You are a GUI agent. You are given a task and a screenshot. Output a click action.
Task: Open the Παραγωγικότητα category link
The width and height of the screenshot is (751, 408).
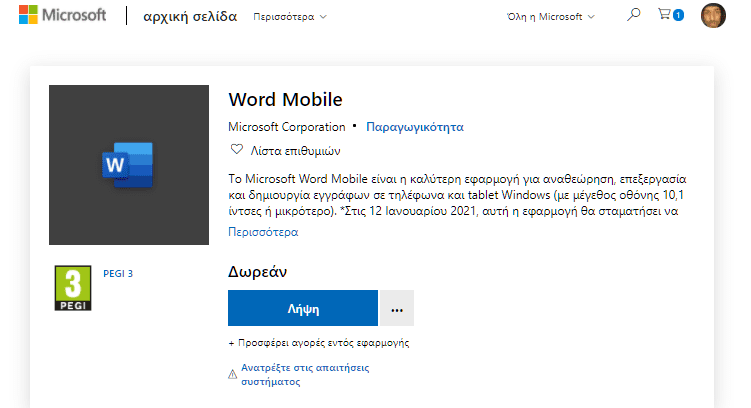(x=415, y=127)
